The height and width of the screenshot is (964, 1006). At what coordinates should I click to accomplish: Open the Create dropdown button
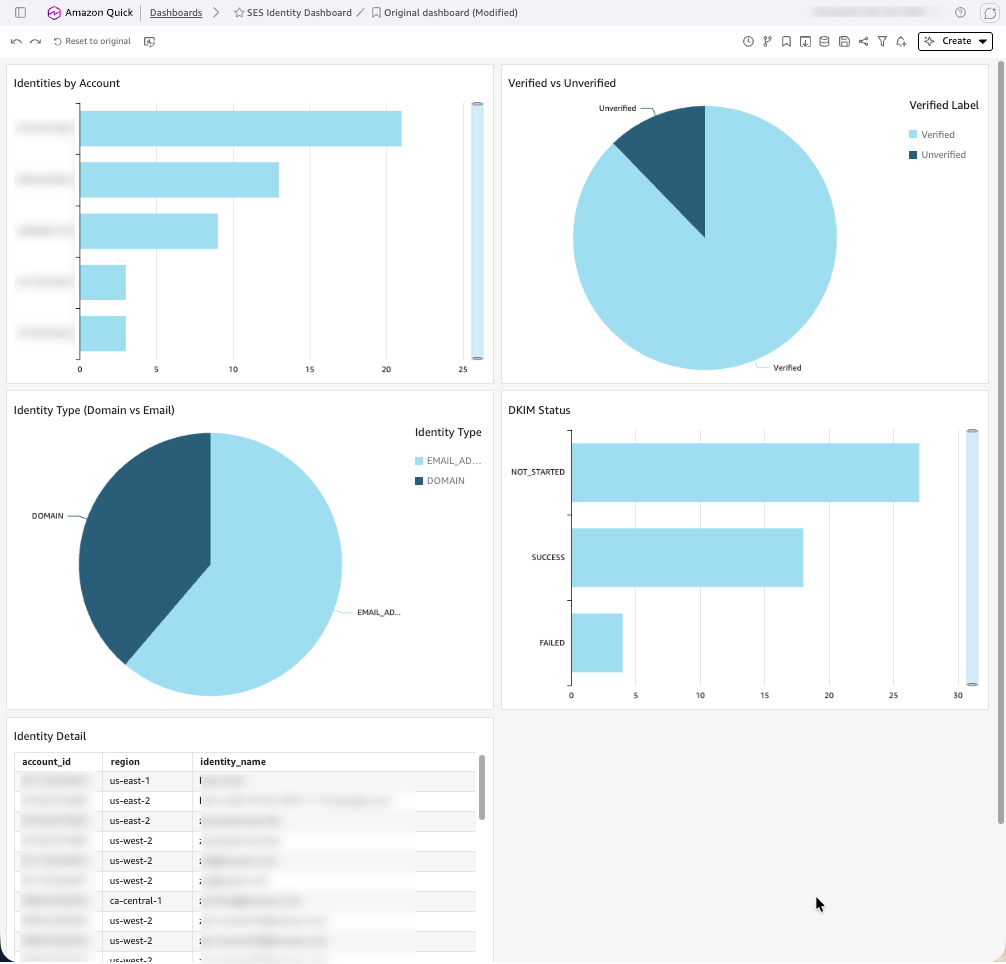(955, 41)
